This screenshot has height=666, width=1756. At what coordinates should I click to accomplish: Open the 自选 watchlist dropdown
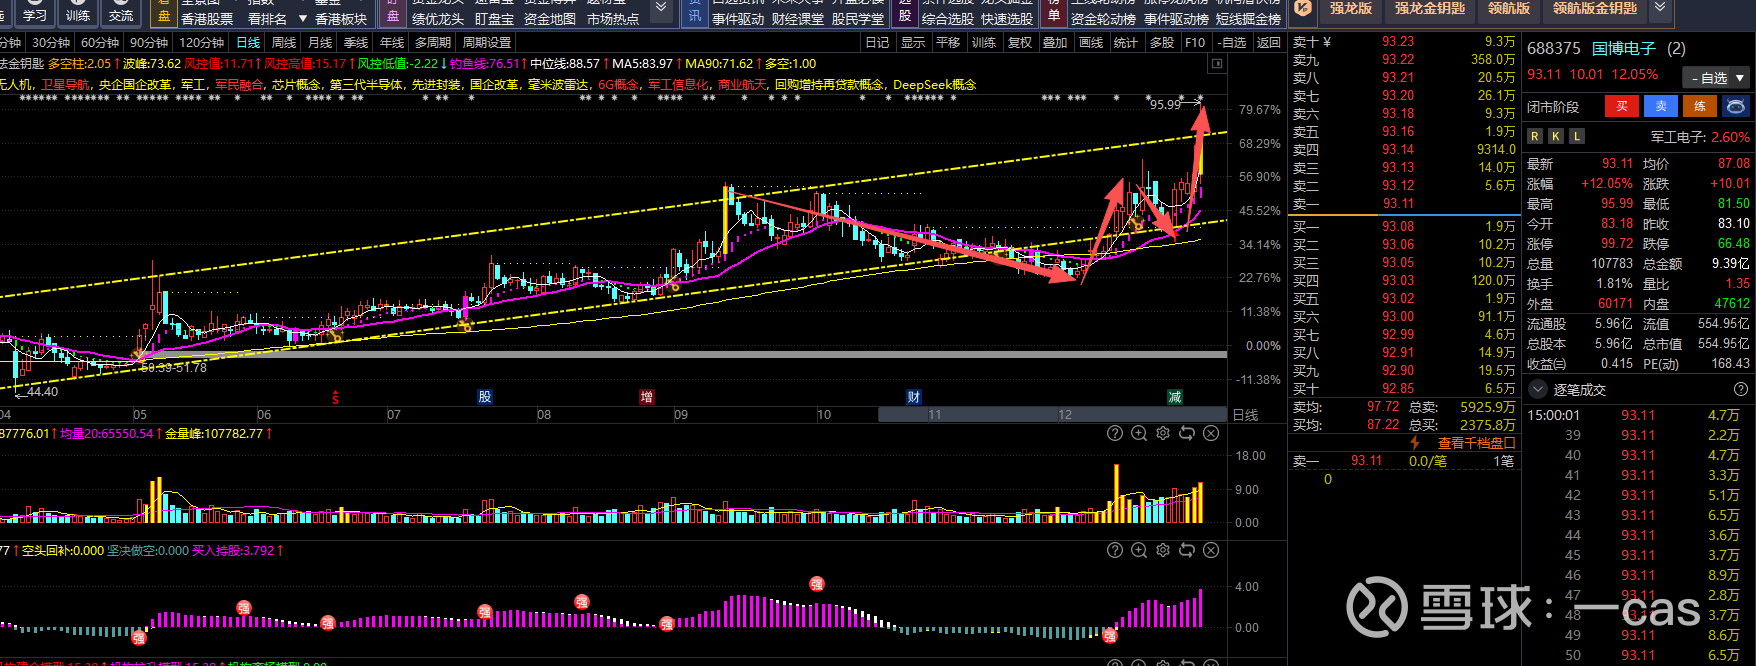(1716, 77)
